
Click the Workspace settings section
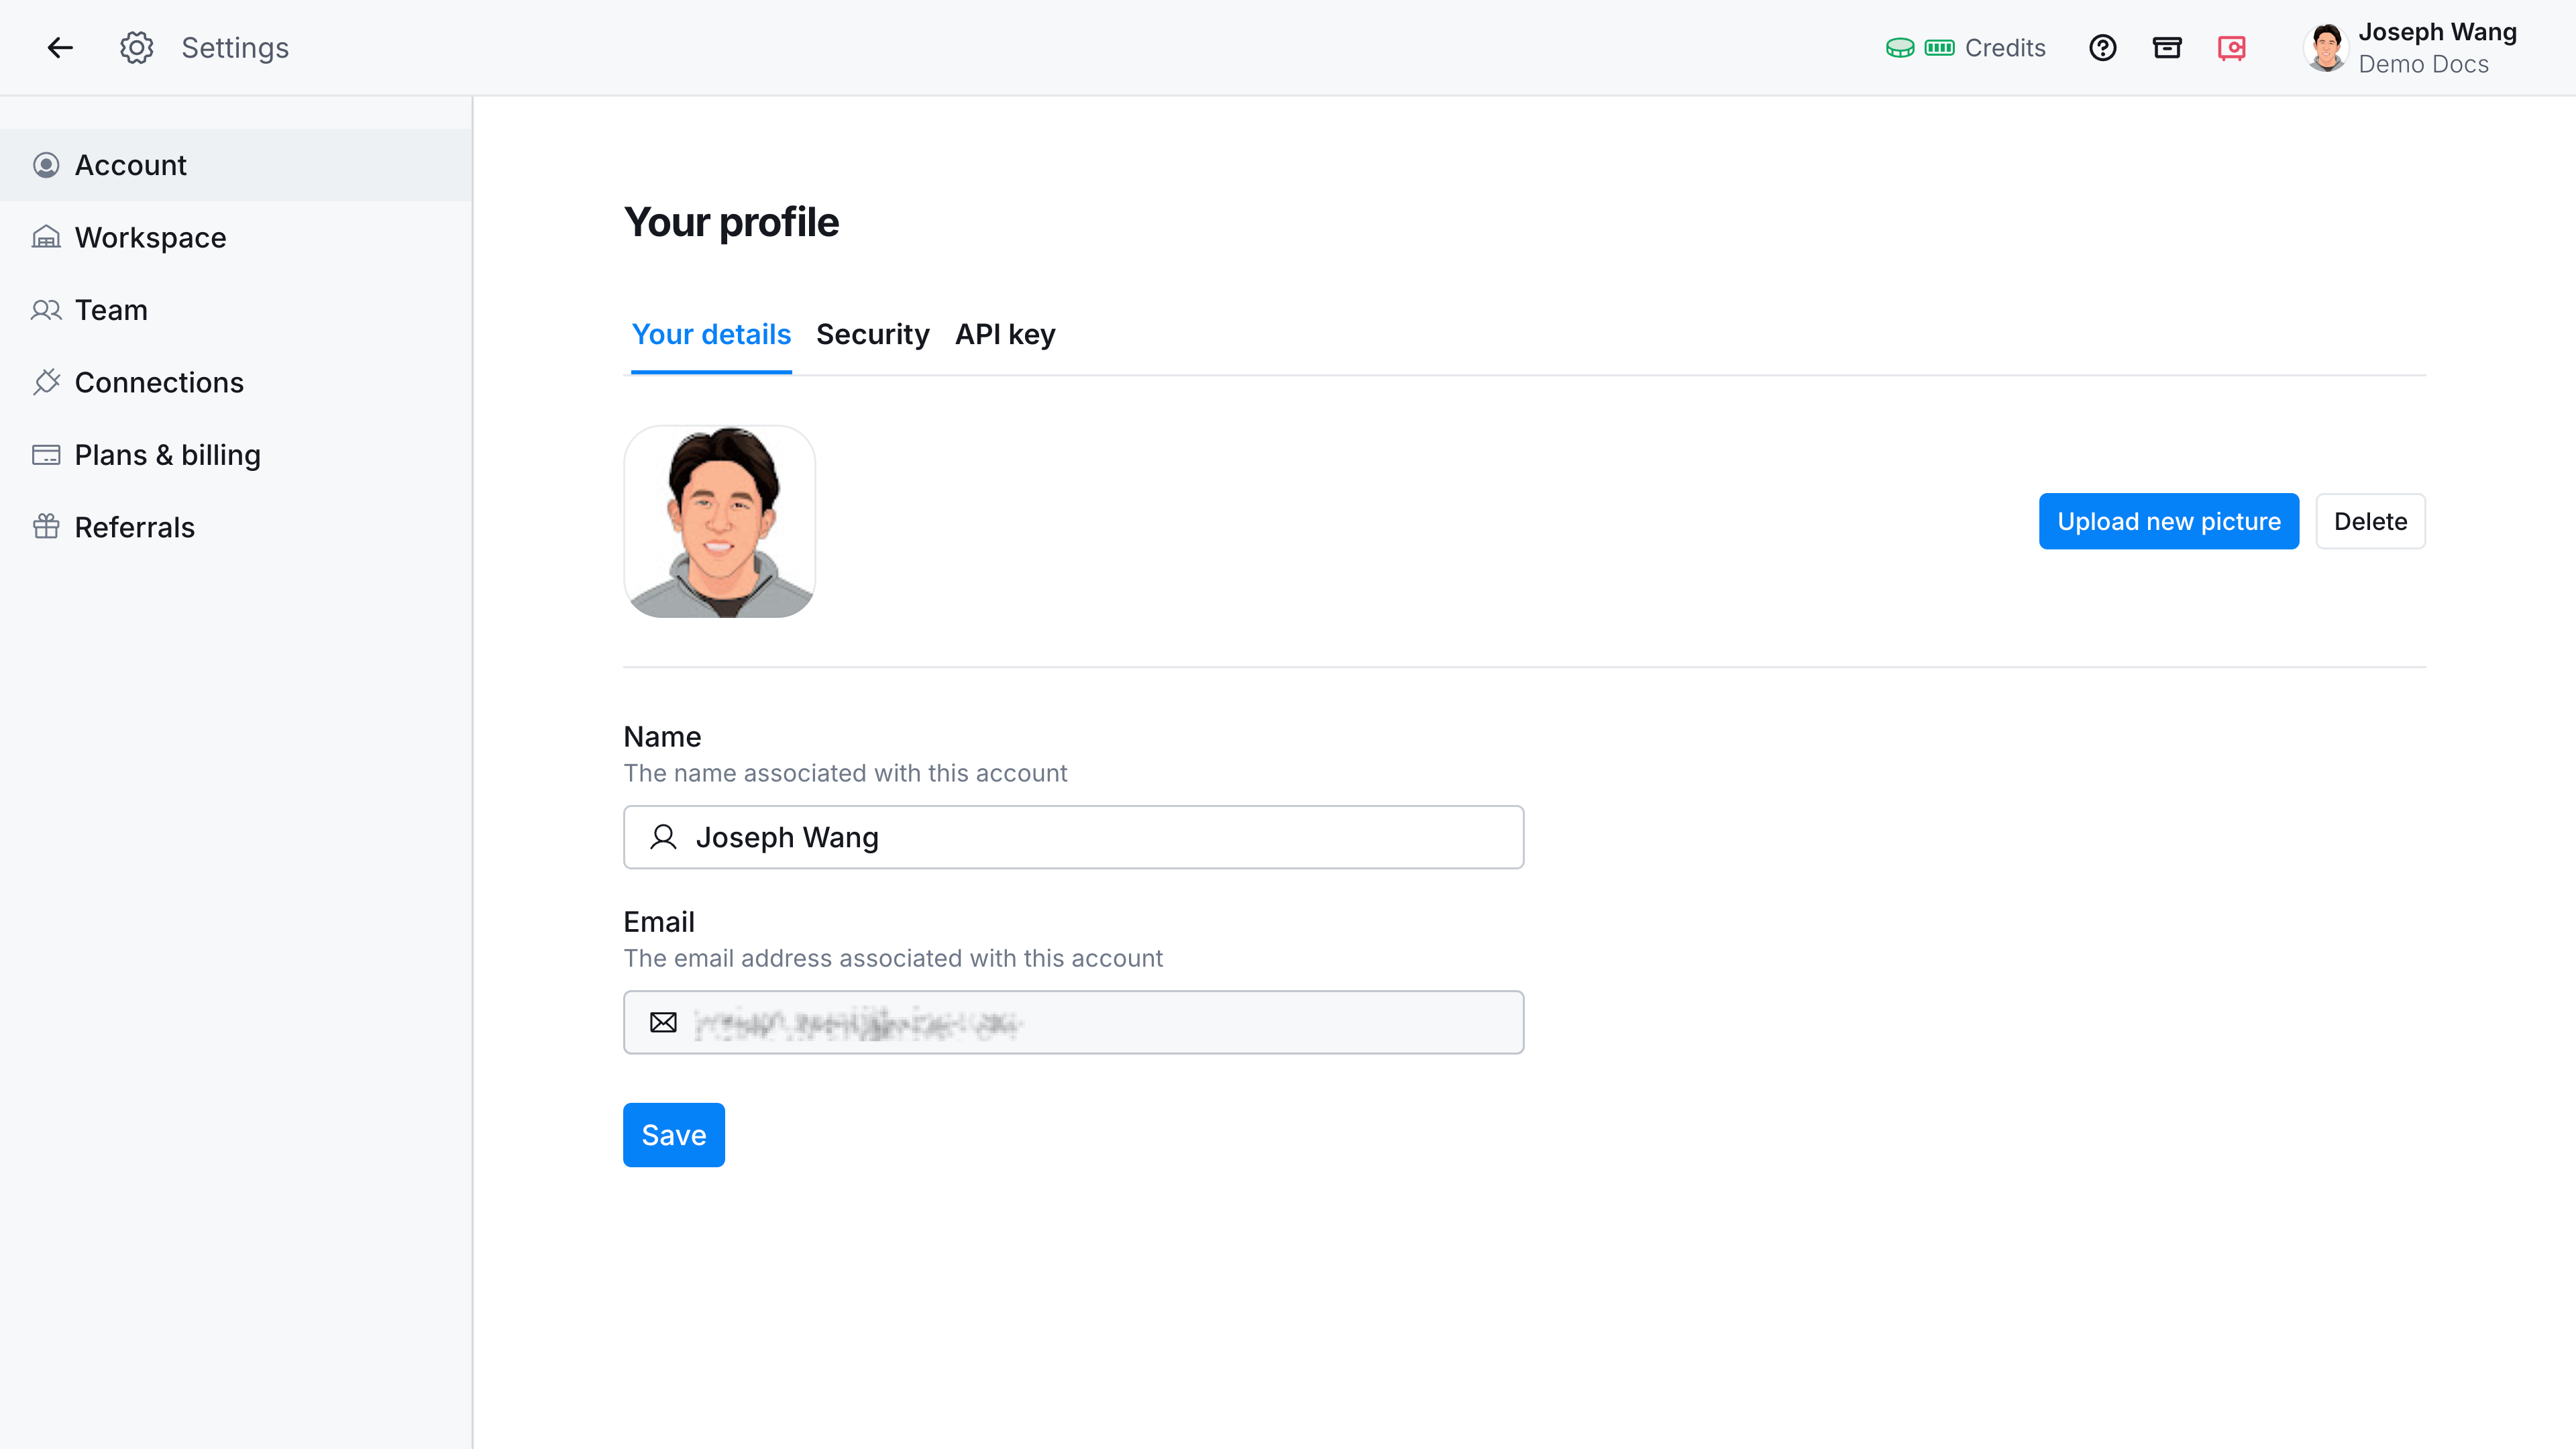149,237
